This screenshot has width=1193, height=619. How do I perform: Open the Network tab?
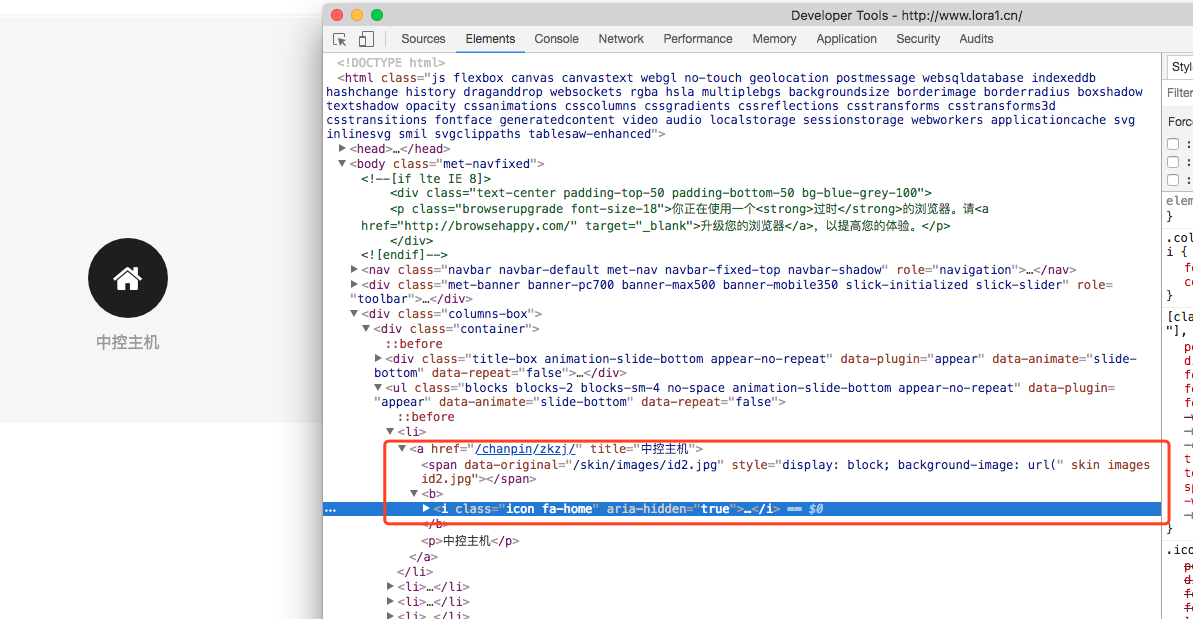click(x=621, y=39)
